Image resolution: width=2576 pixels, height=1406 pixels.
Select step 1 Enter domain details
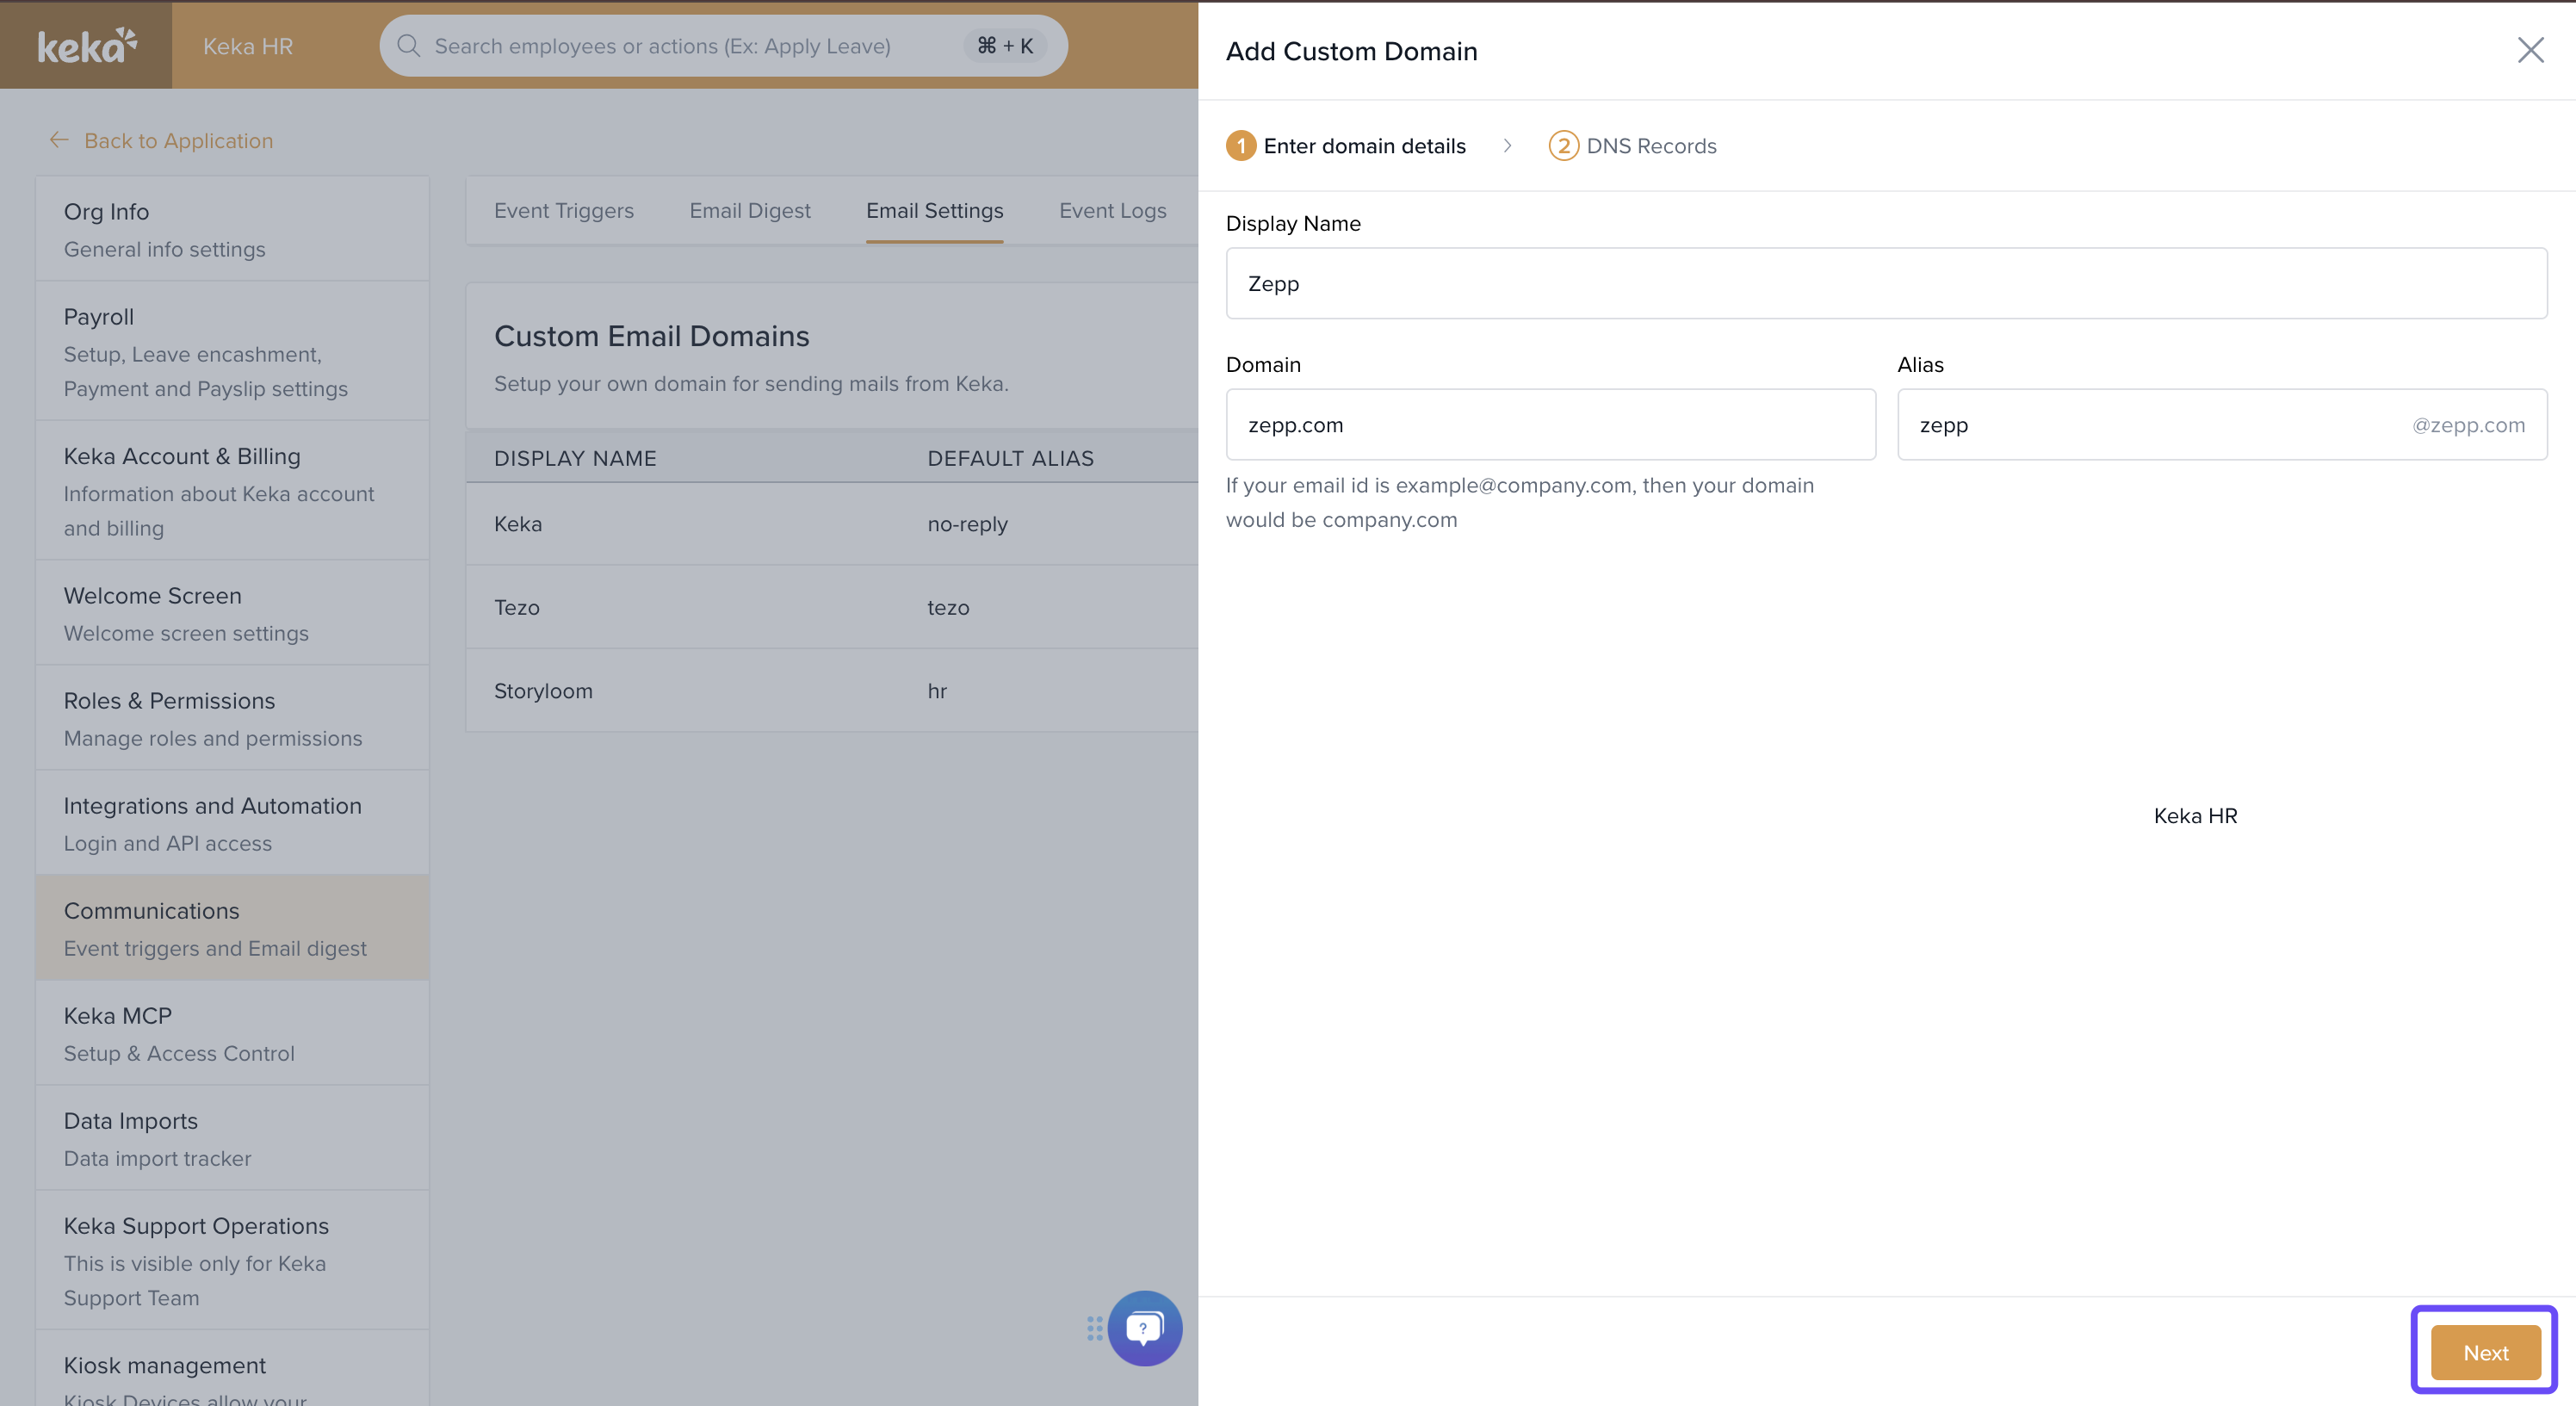pos(1346,146)
